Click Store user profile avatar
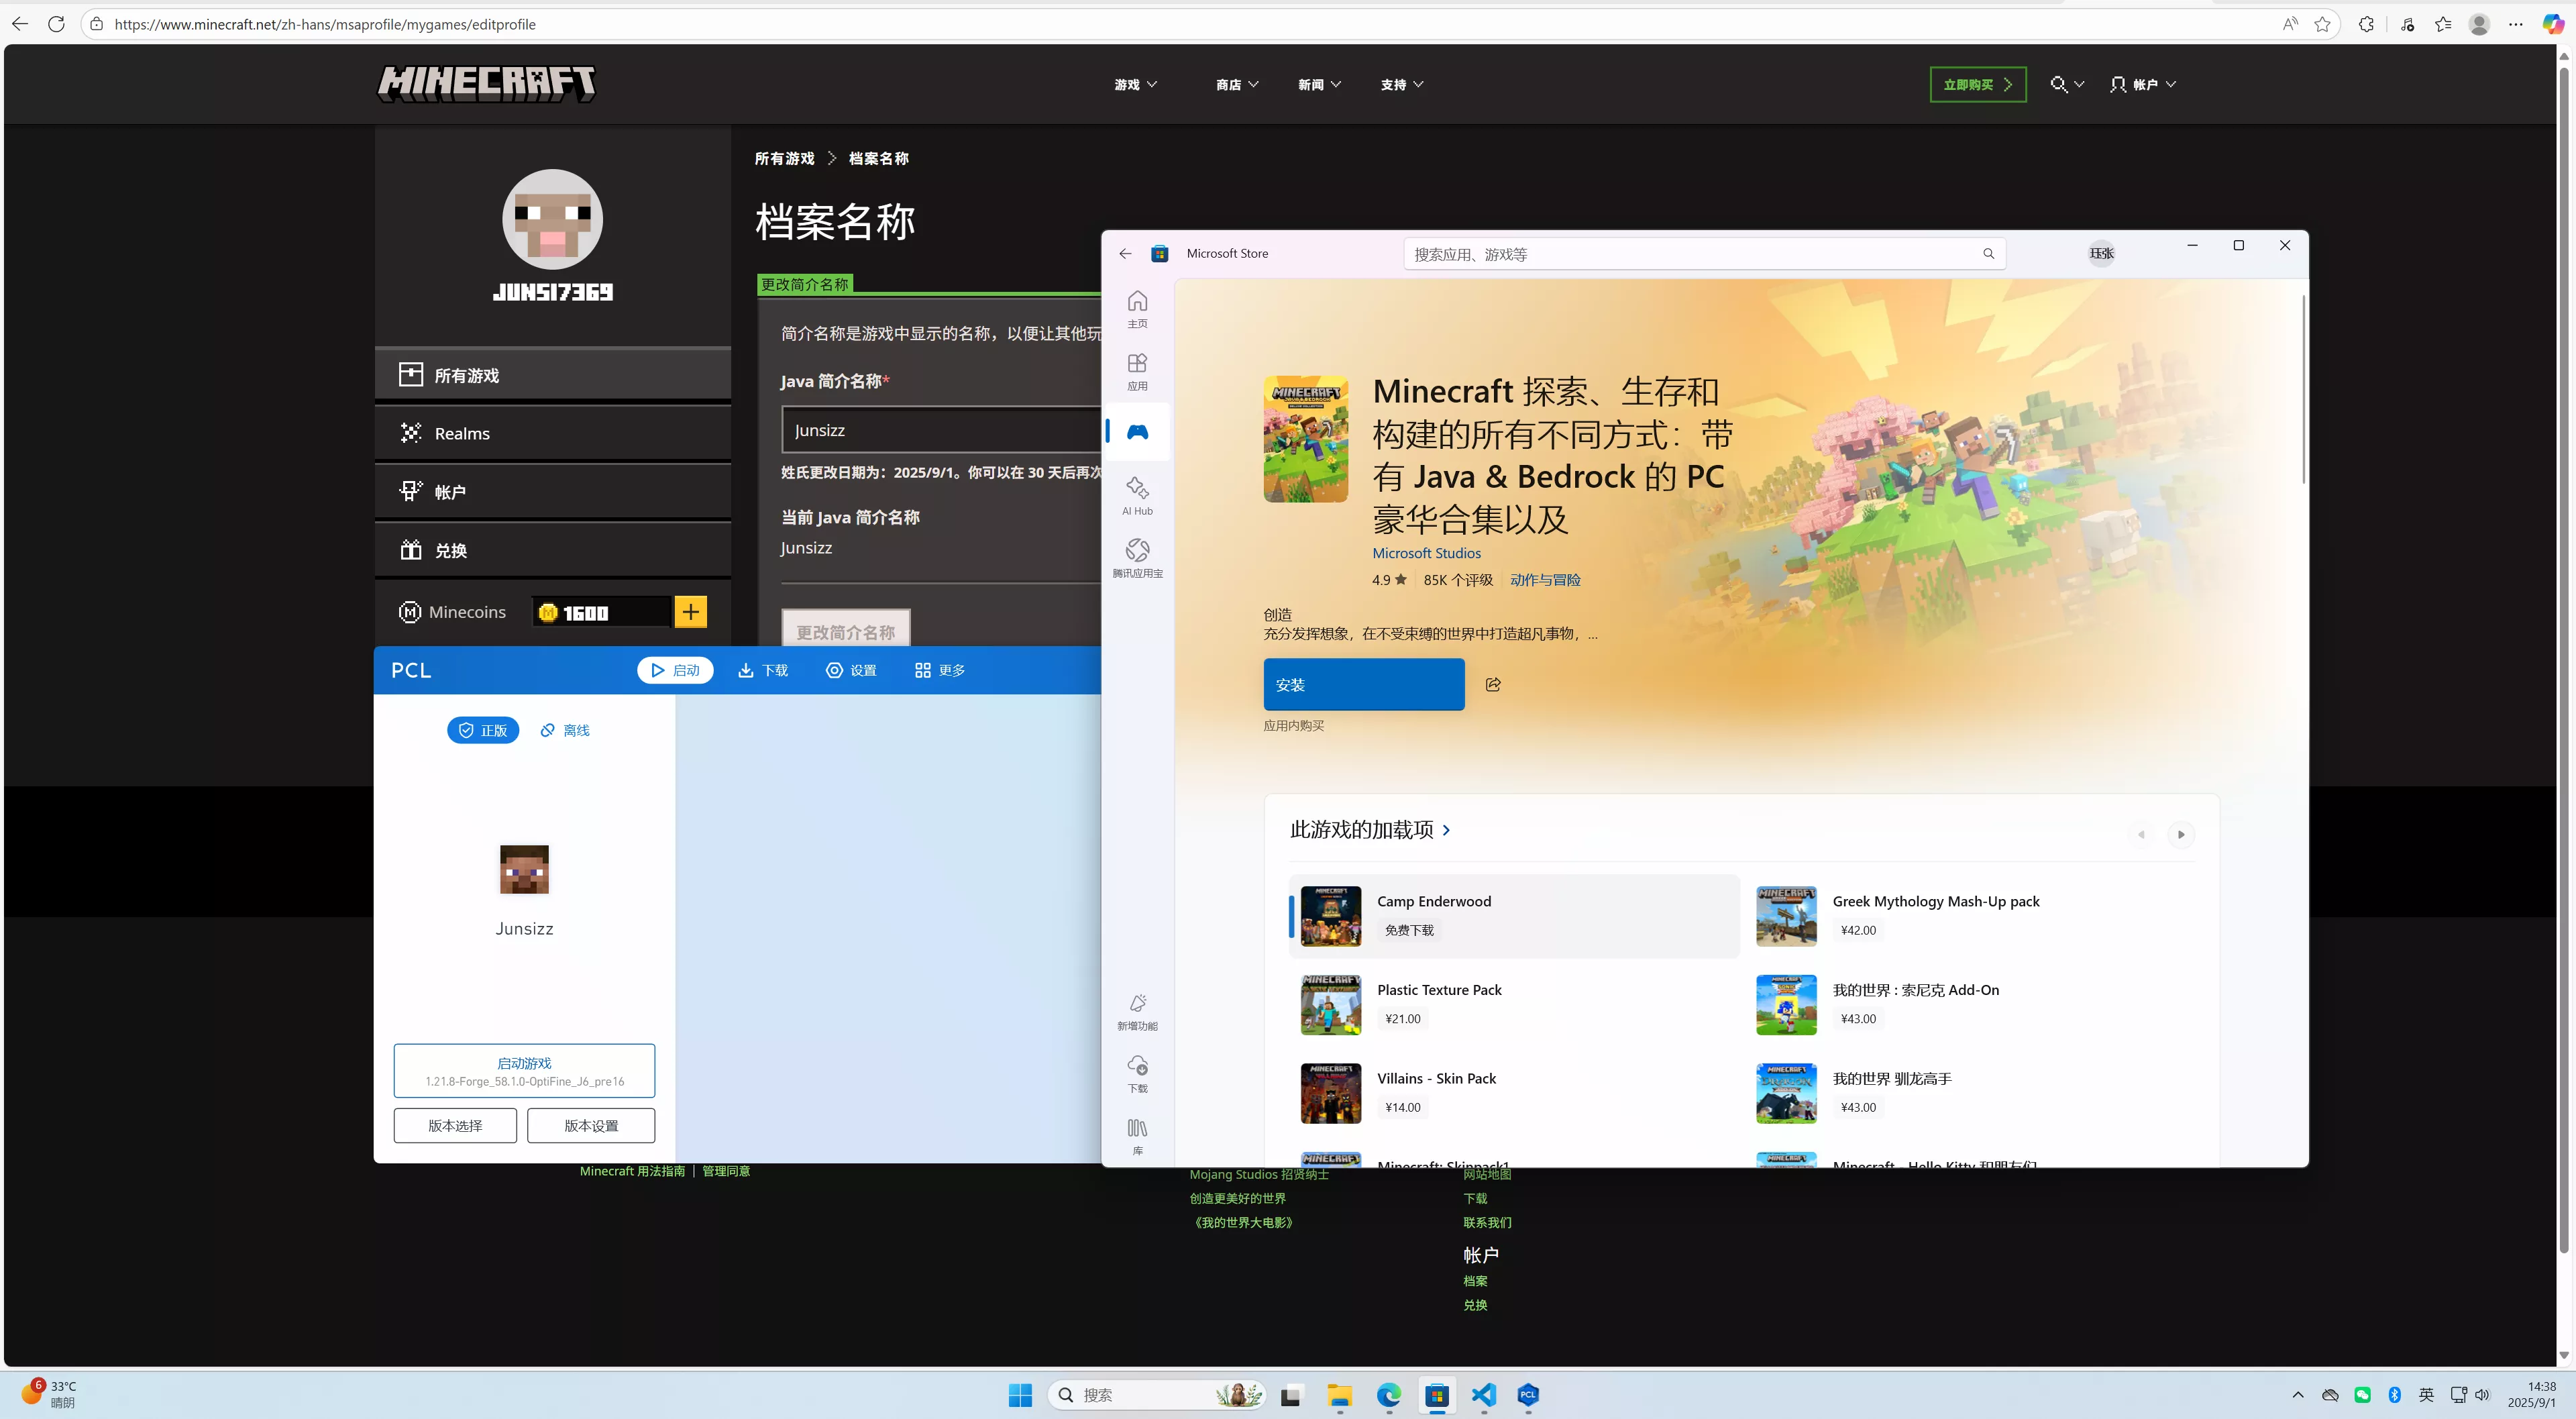2576x1419 pixels. [x=2102, y=254]
